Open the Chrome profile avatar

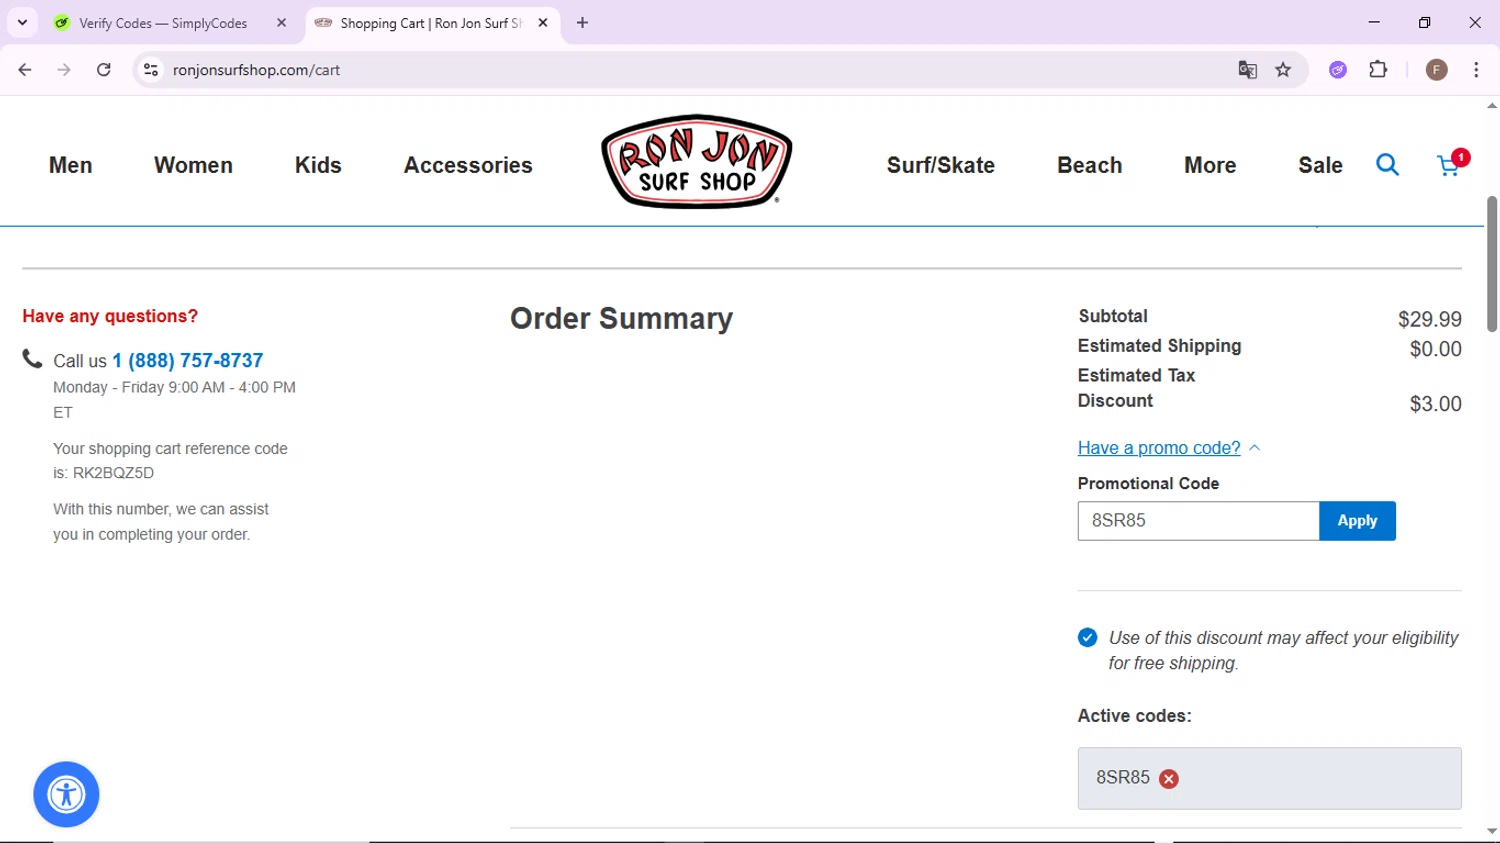pyautogui.click(x=1437, y=70)
